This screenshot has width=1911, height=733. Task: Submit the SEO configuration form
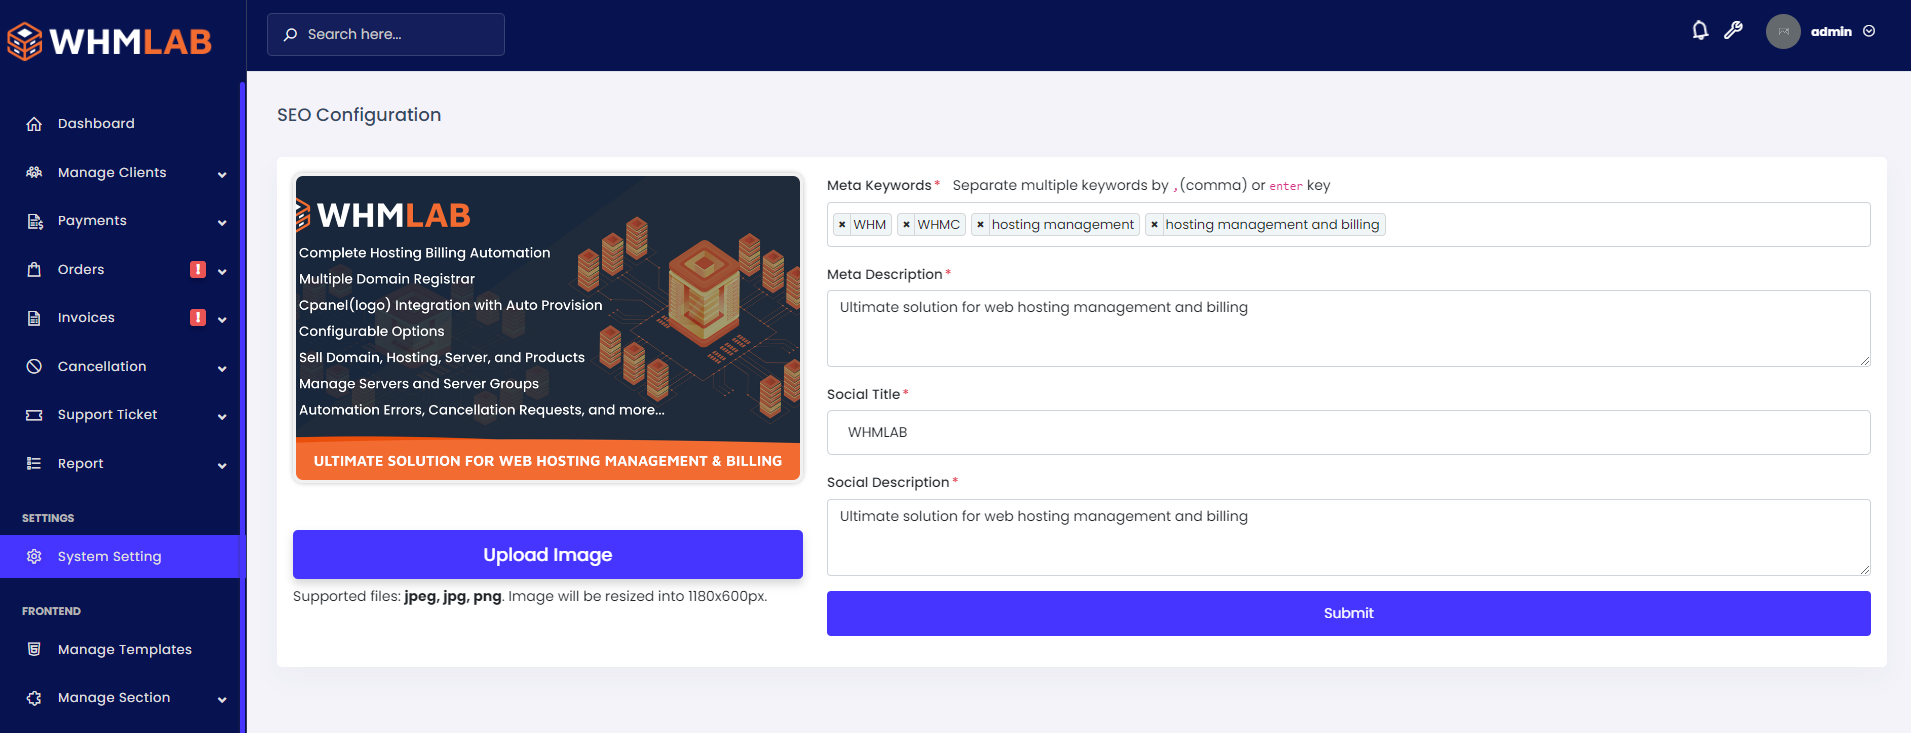[x=1347, y=613]
